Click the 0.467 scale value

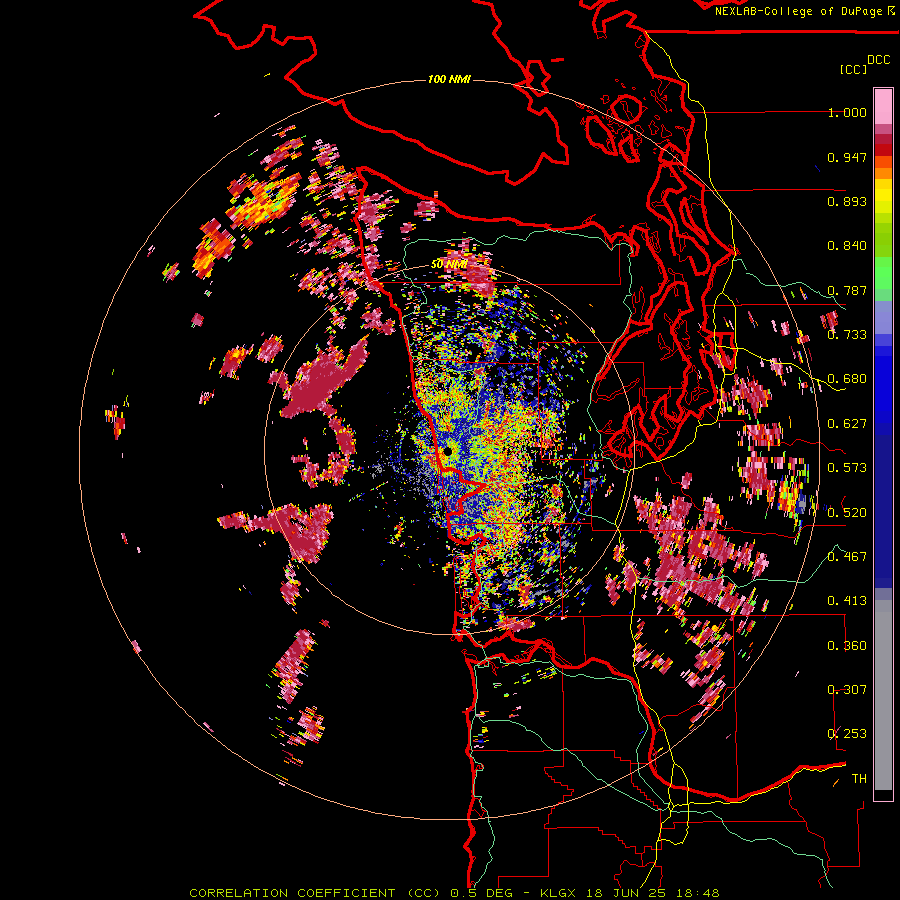[x=847, y=556]
